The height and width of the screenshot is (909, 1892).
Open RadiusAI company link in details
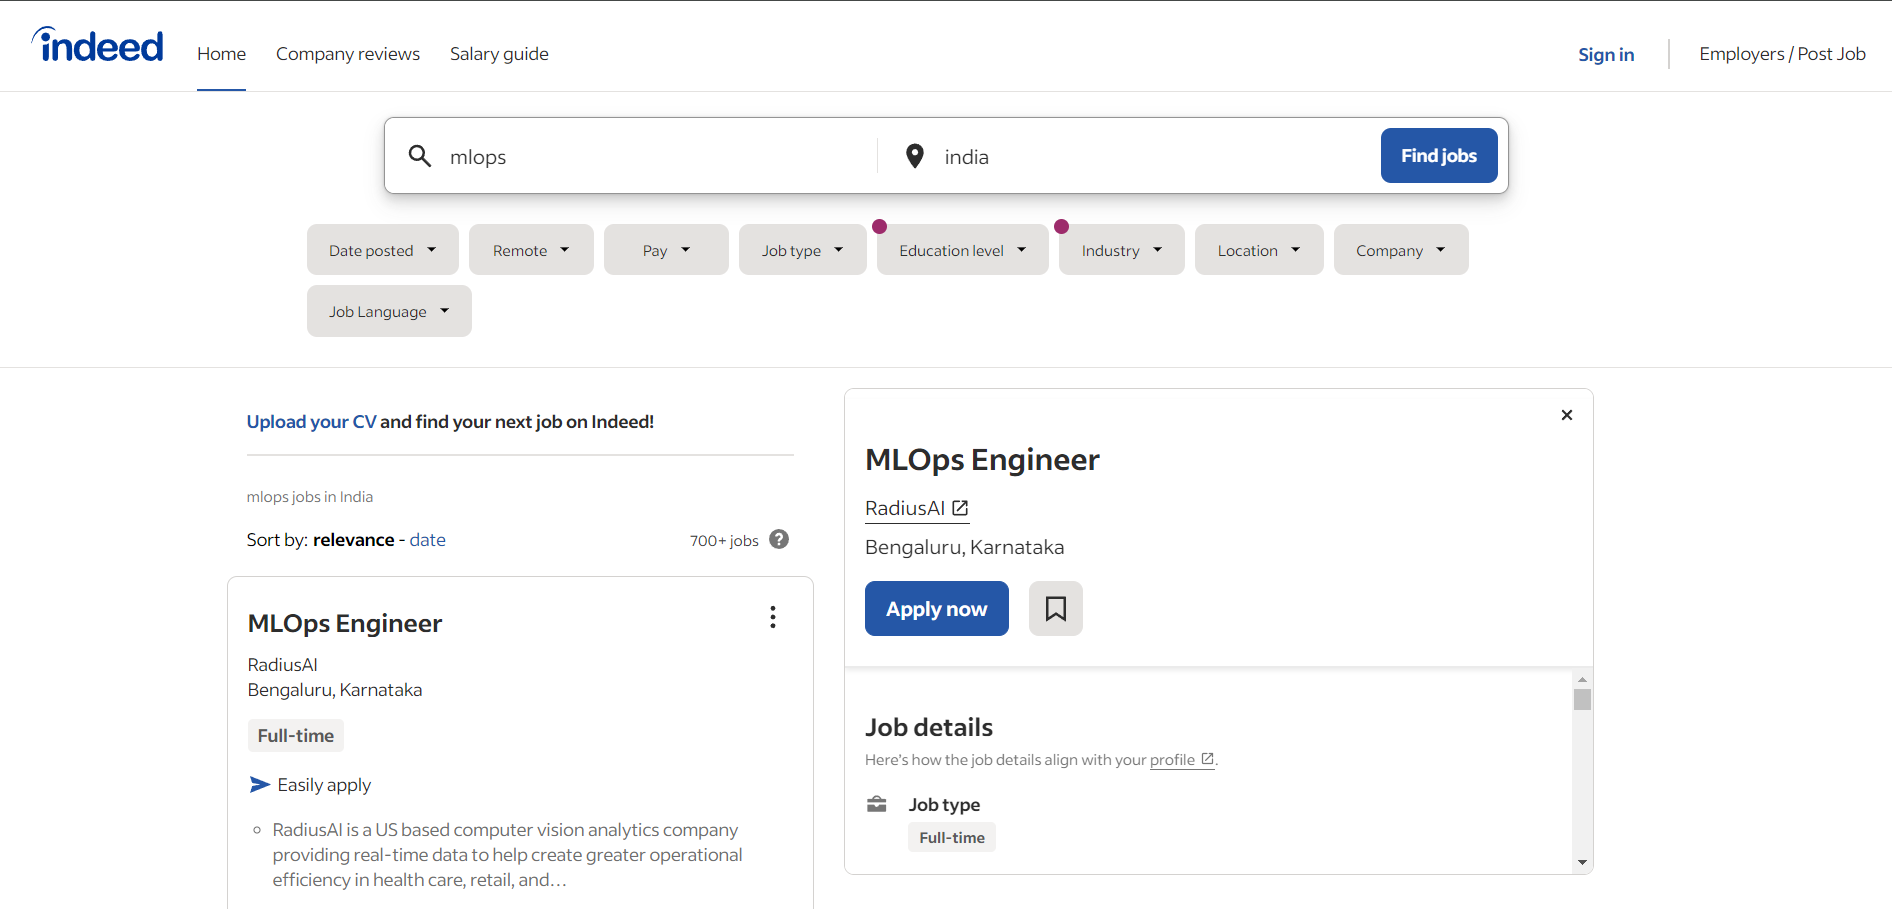point(917,508)
